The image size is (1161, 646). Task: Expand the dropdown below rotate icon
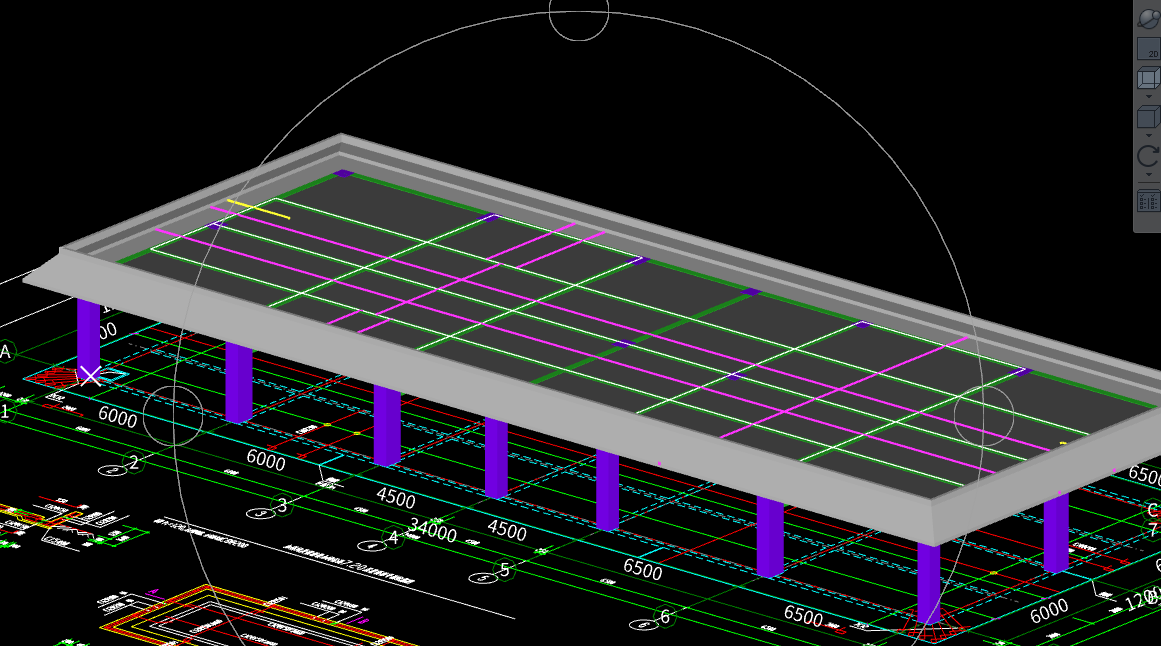[1149, 175]
